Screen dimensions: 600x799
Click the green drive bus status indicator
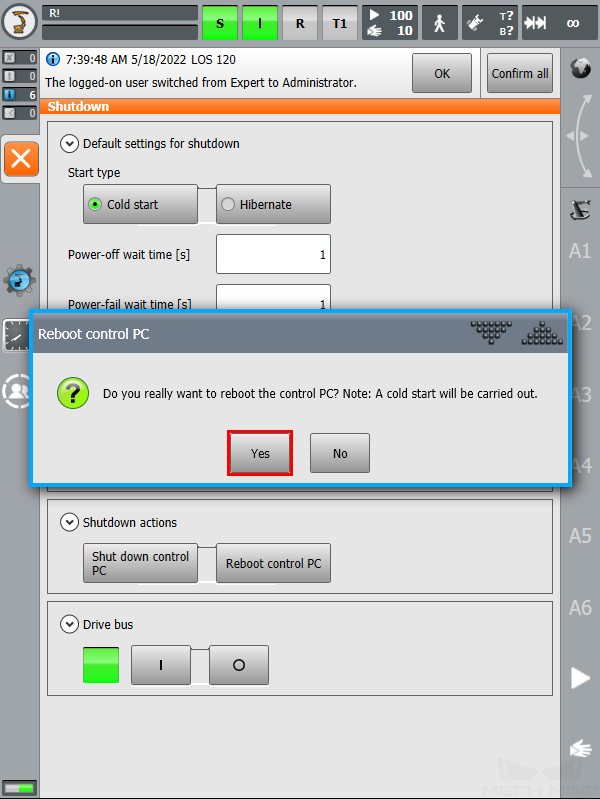[101, 665]
